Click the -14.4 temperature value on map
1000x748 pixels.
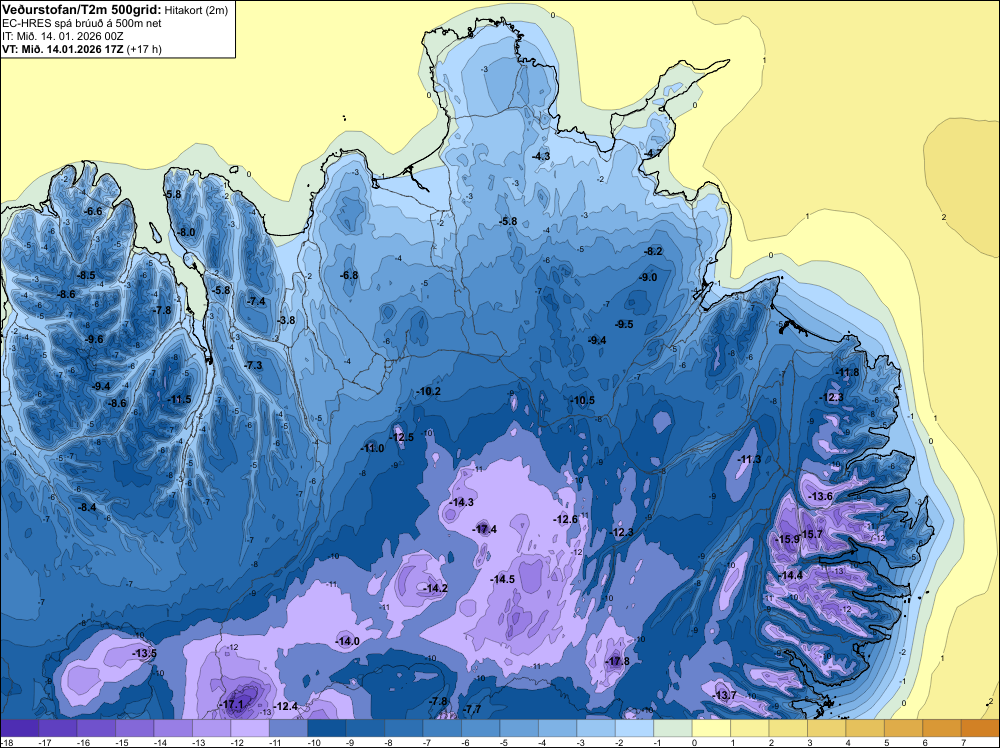pos(791,575)
